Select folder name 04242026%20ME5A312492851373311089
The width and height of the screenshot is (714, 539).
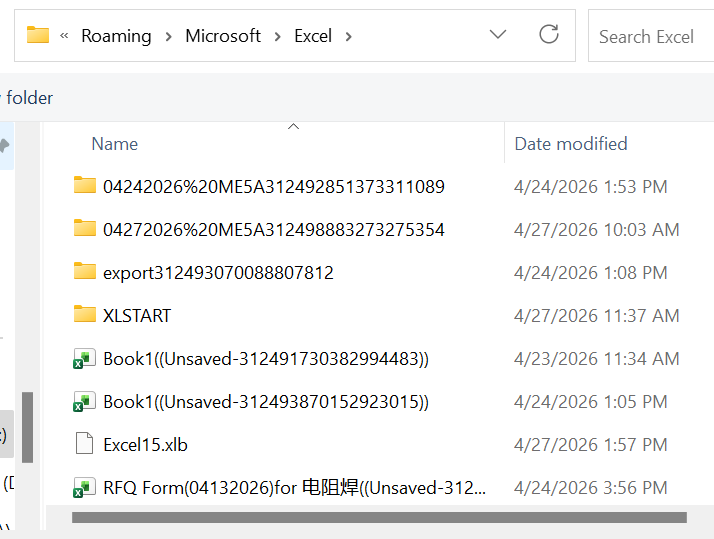pyautogui.click(x=274, y=187)
